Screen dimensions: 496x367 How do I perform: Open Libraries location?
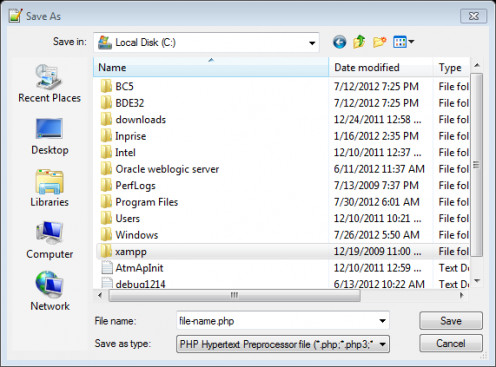[49, 188]
